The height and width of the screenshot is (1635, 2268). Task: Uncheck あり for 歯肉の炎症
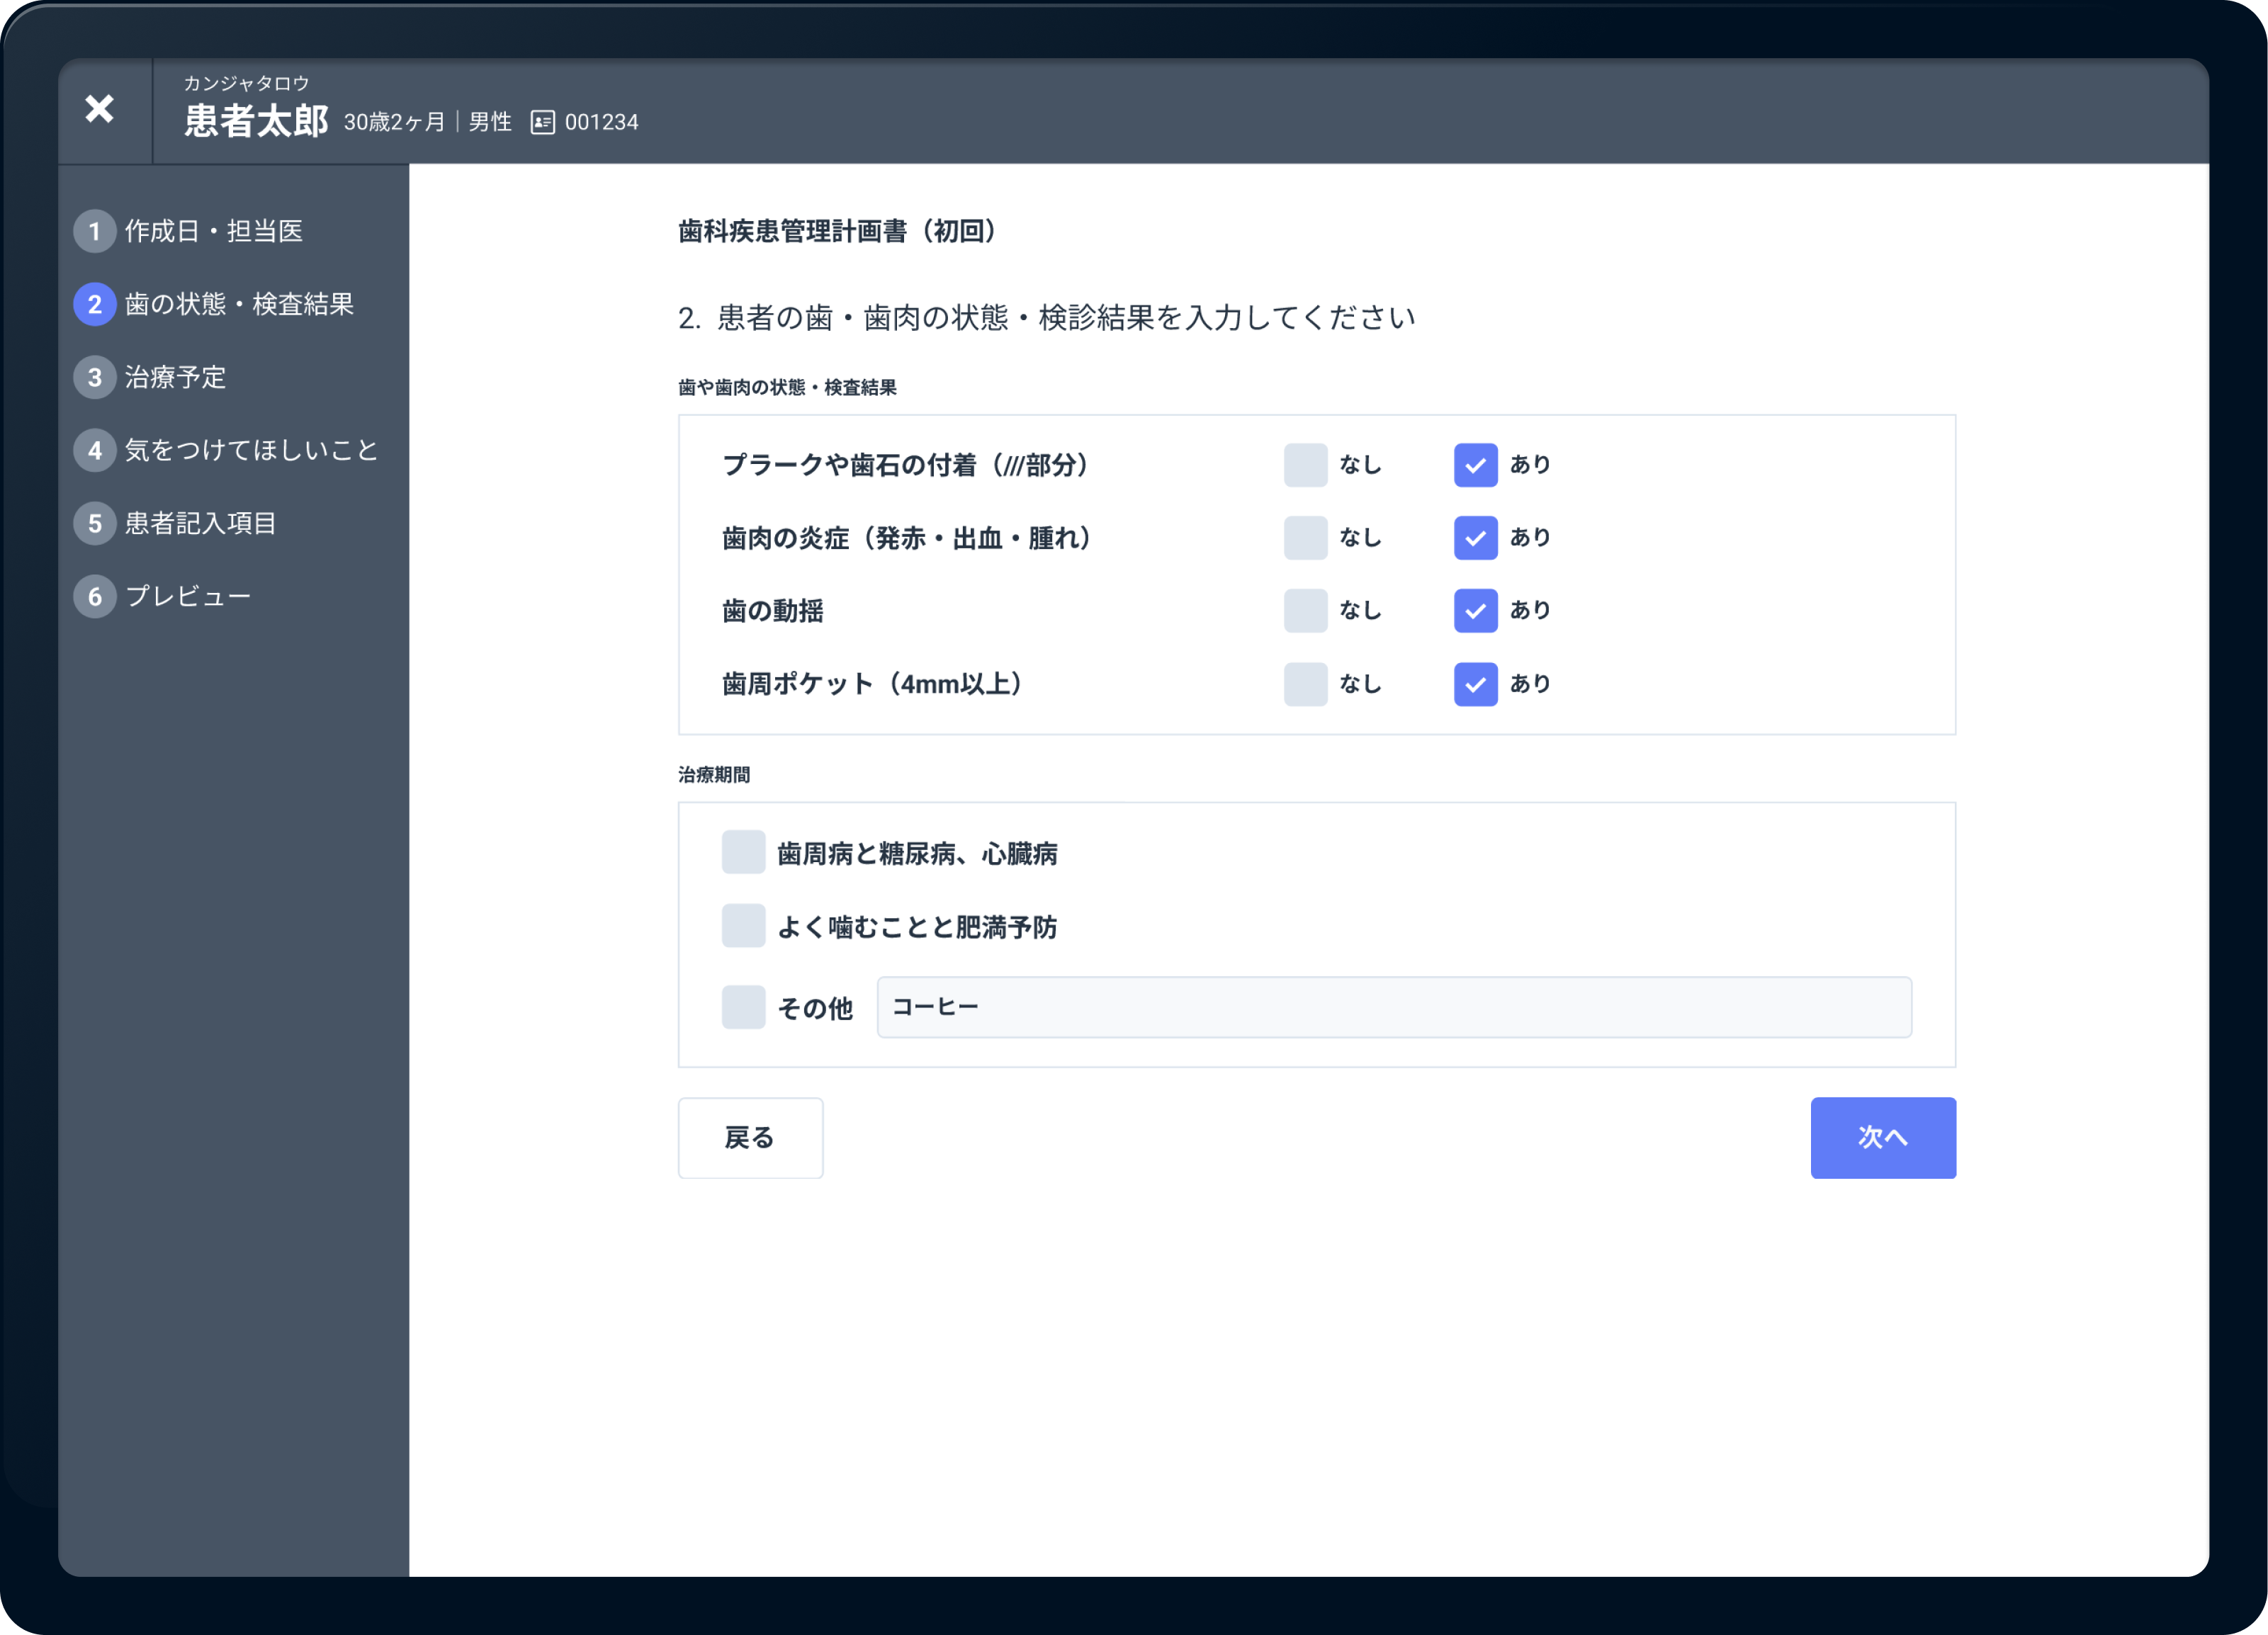click(1475, 538)
